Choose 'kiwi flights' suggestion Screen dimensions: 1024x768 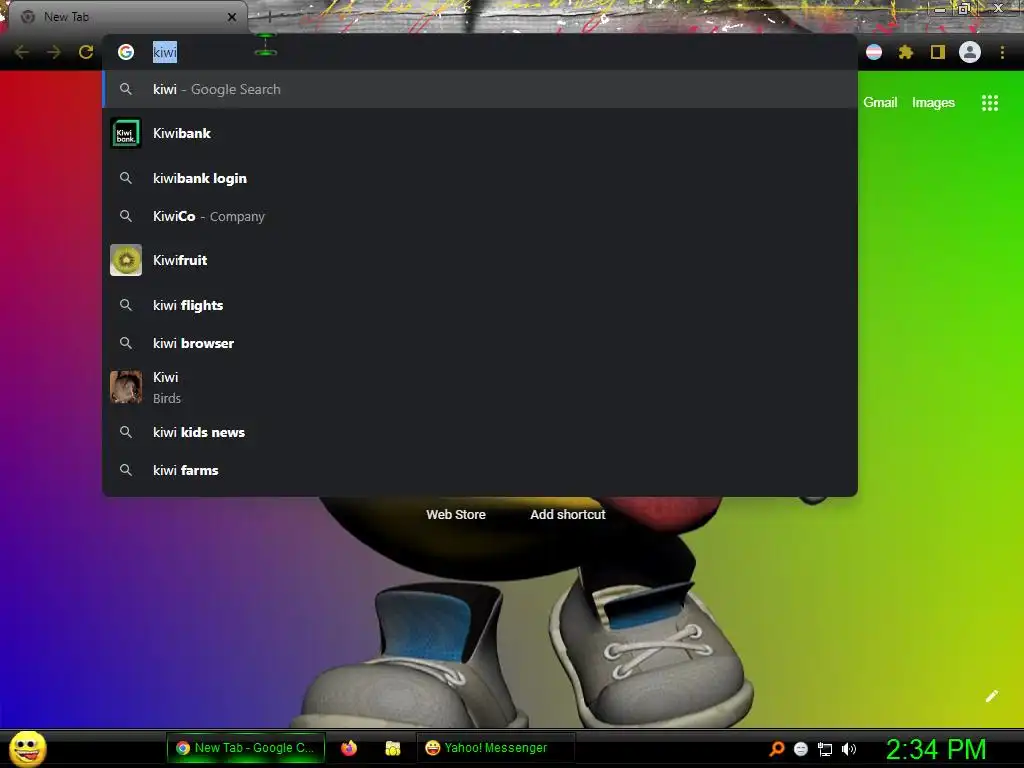tap(479, 305)
